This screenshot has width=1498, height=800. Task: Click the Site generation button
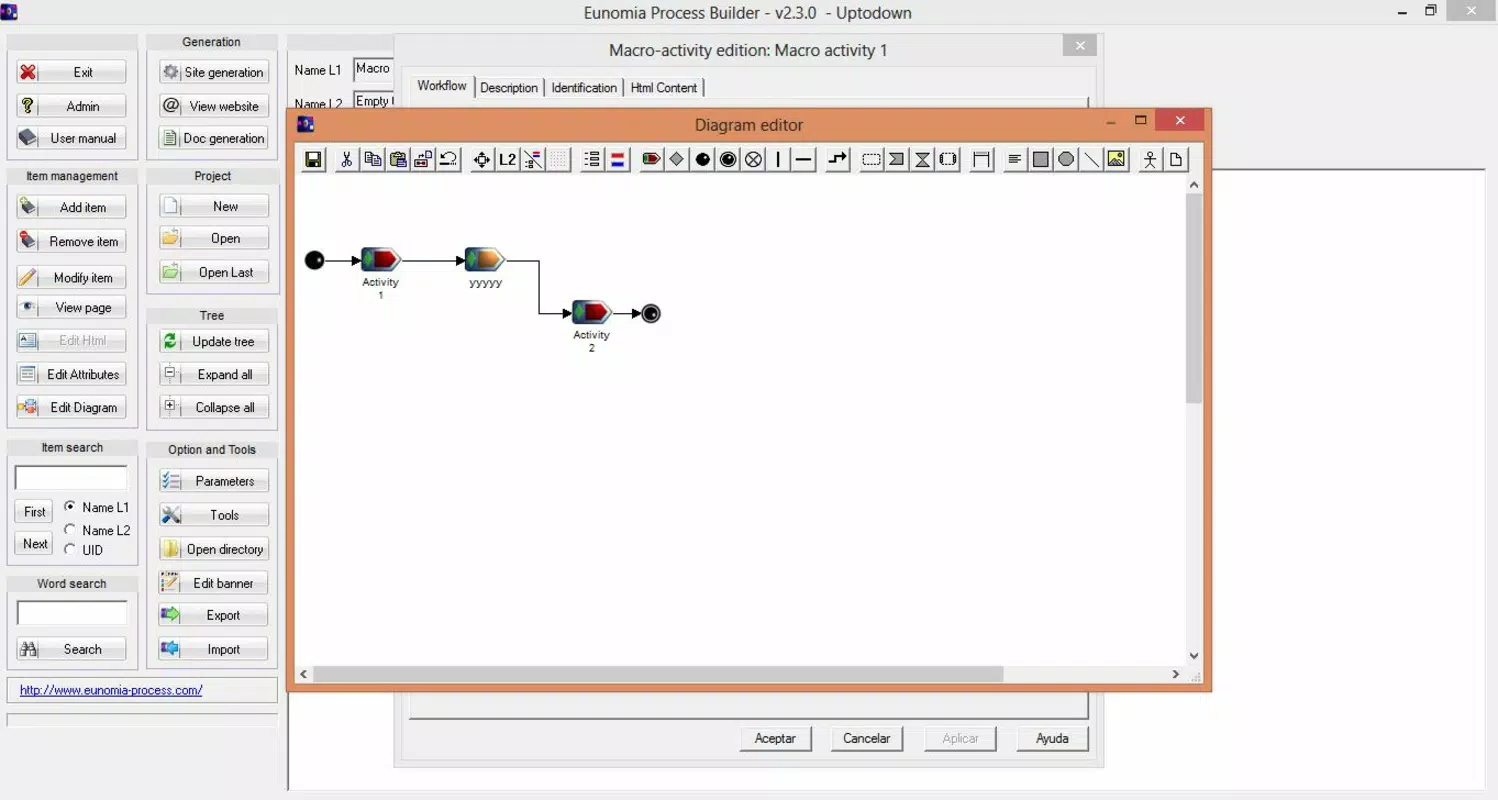[213, 72]
